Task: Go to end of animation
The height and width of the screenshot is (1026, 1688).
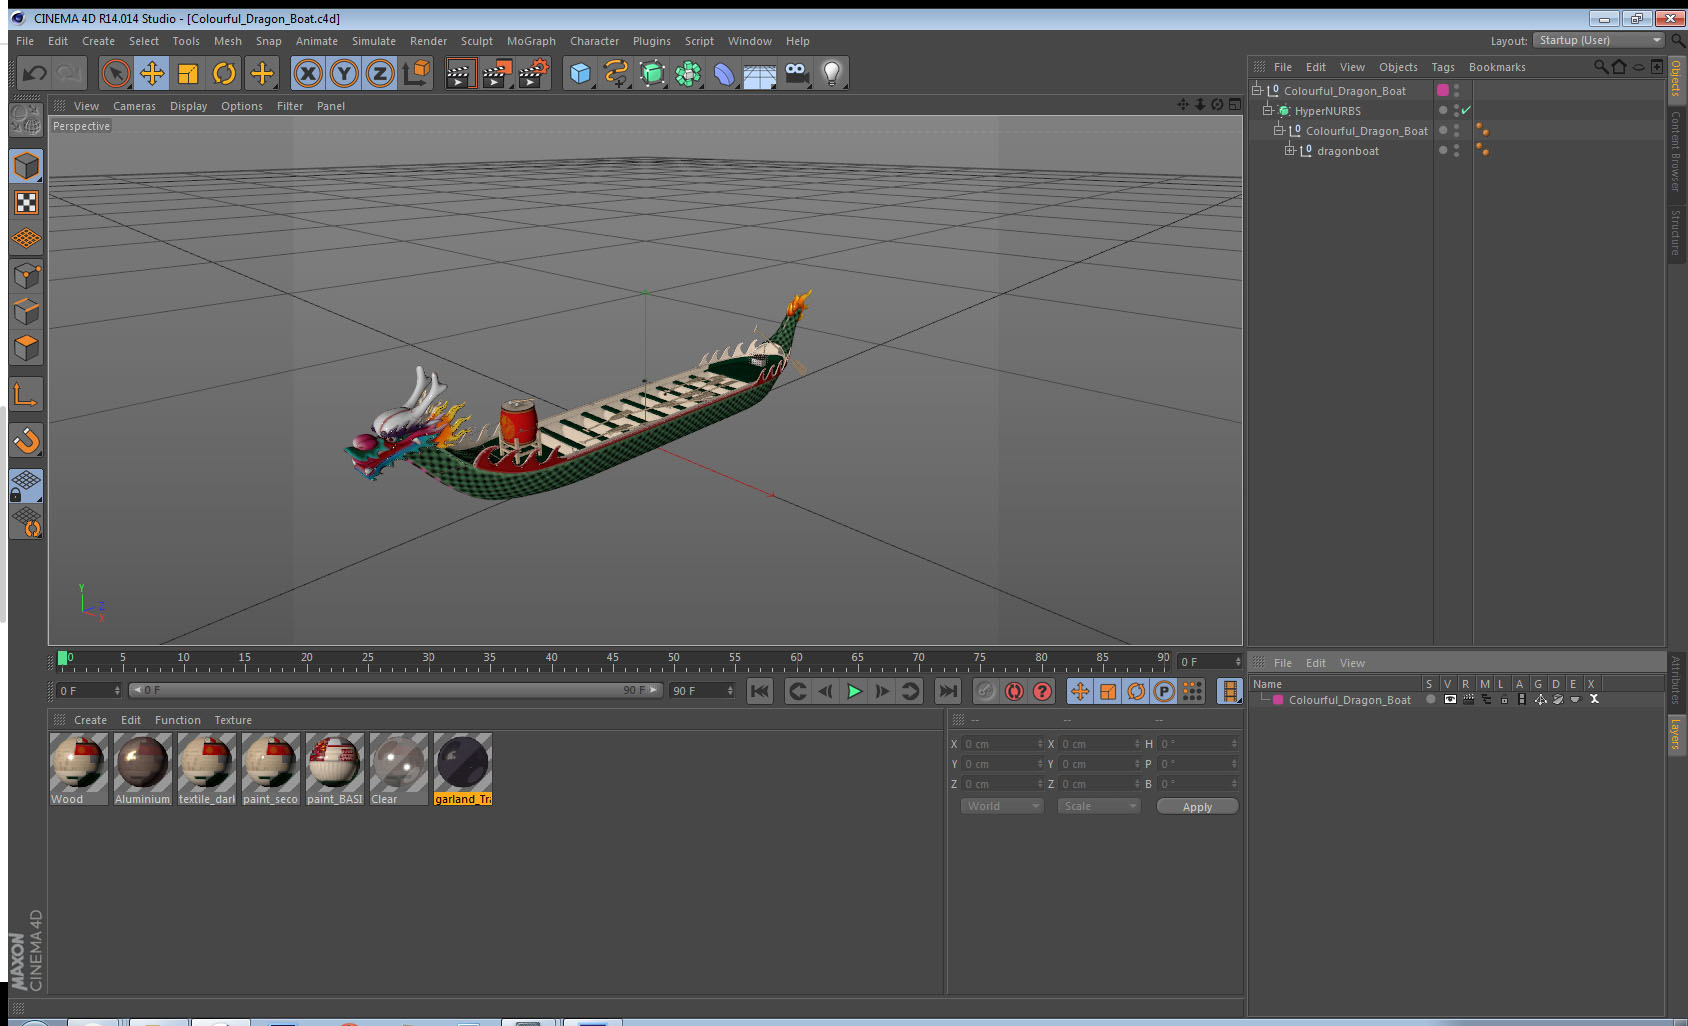Action: click(948, 691)
